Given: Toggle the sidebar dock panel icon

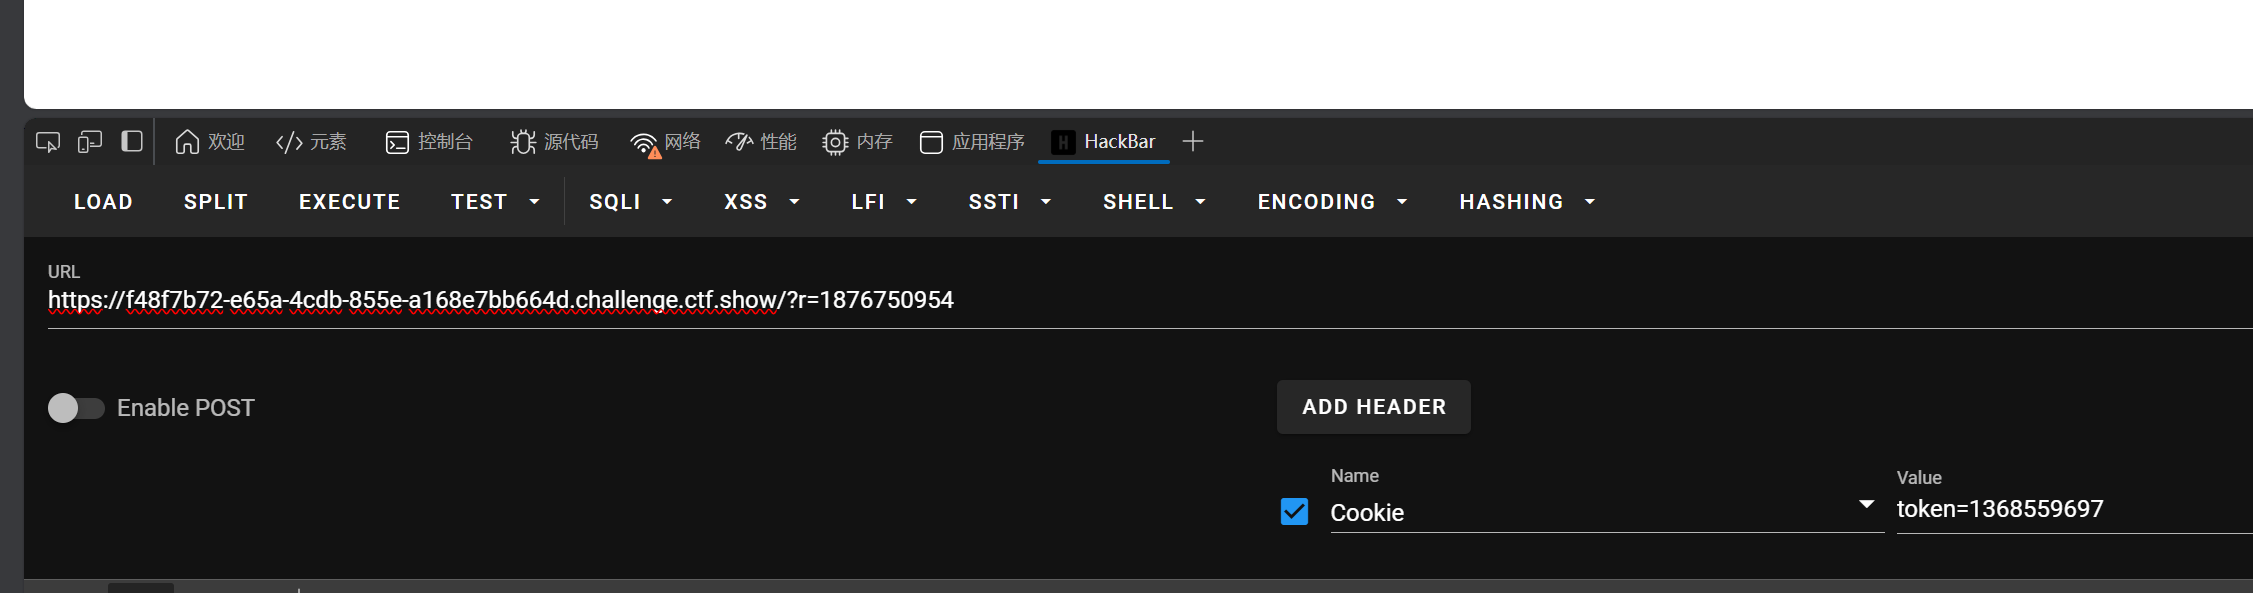Looking at the screenshot, I should 132,141.
